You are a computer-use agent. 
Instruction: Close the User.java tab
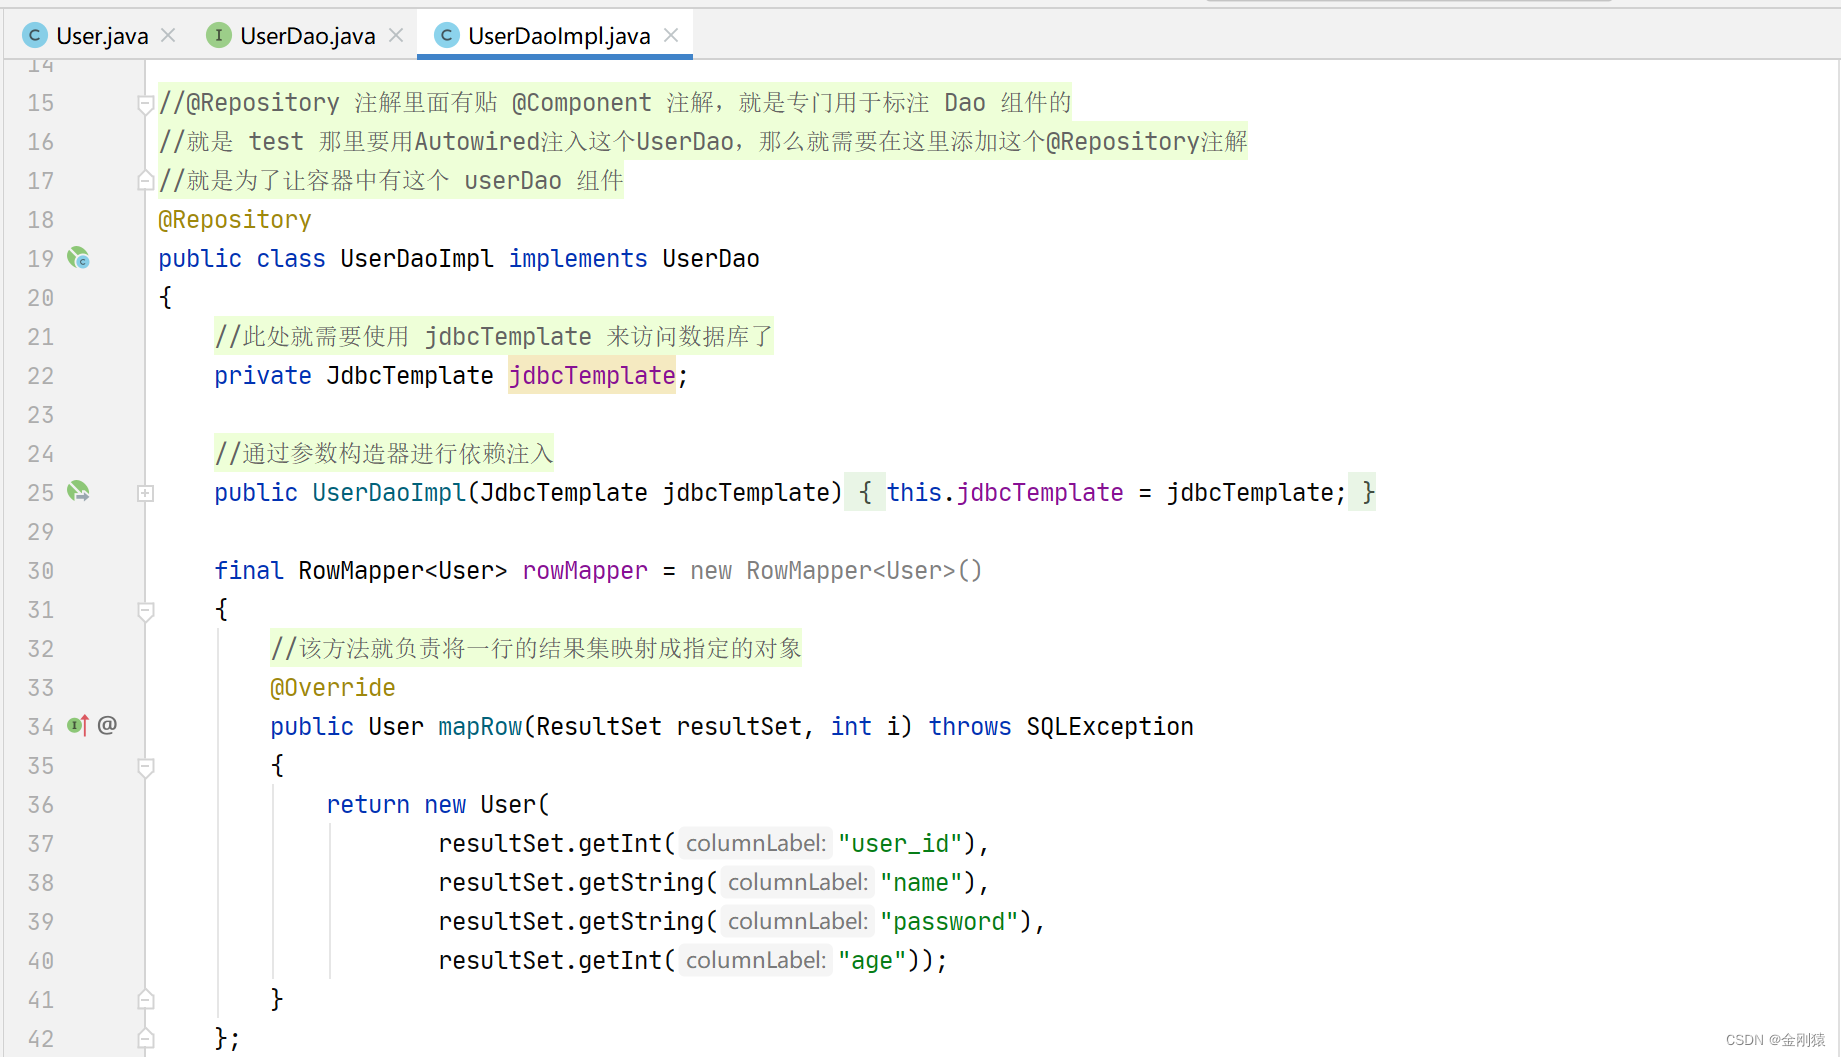pyautogui.click(x=168, y=35)
